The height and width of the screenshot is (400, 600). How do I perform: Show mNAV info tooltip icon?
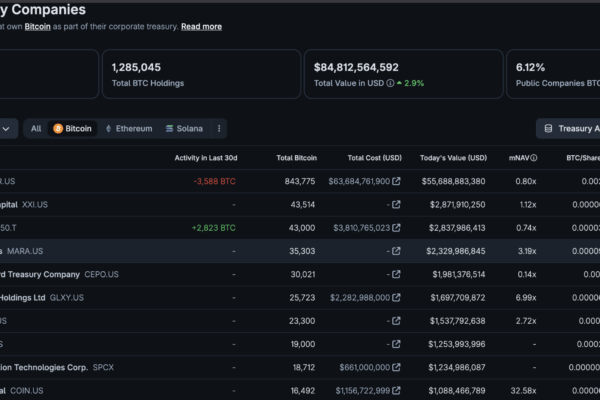[534, 158]
